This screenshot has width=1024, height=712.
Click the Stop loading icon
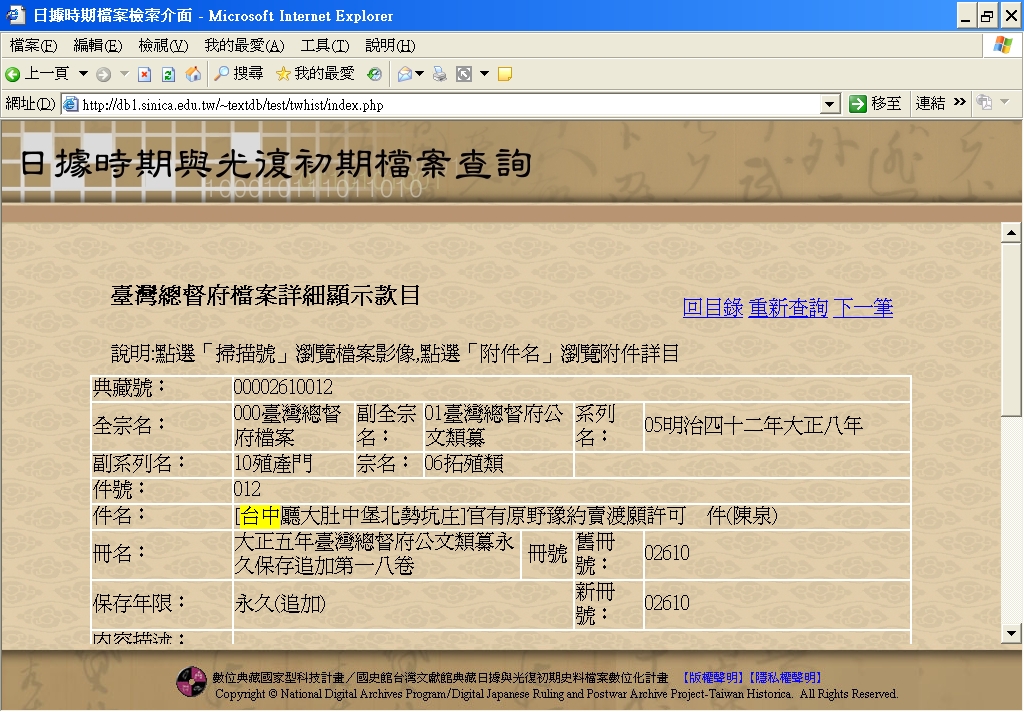tap(144, 74)
